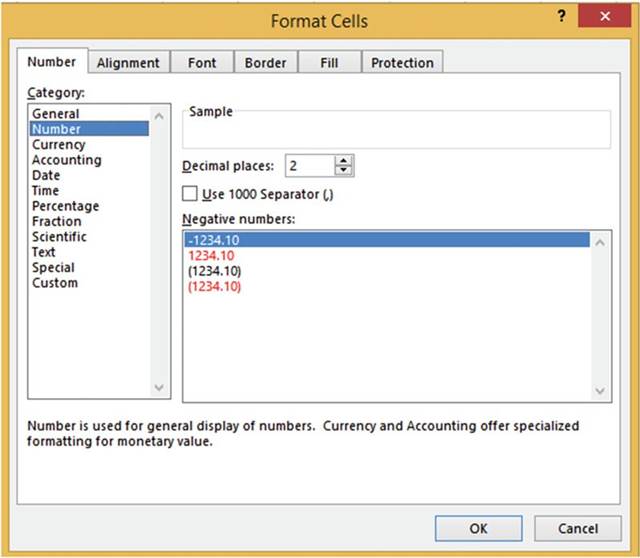
Task: Click the Decimal places input field
Action: [309, 166]
